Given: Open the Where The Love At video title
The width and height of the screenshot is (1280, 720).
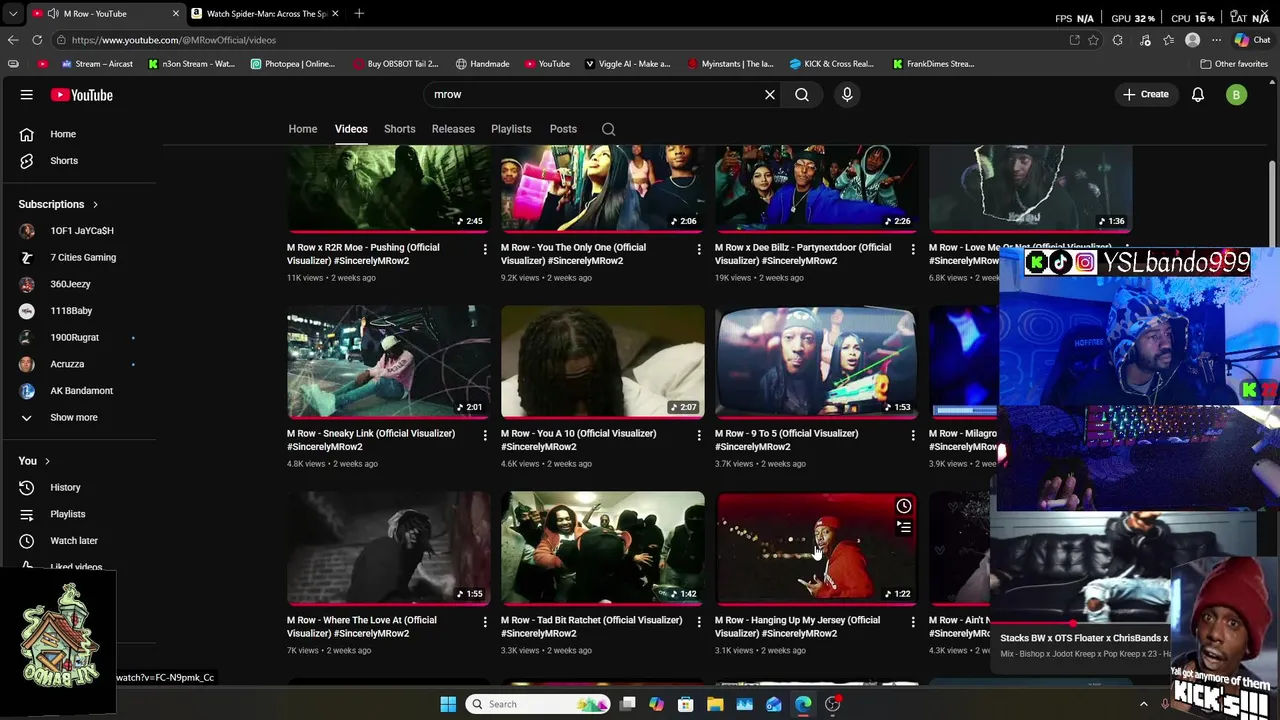Looking at the screenshot, I should [x=362, y=627].
